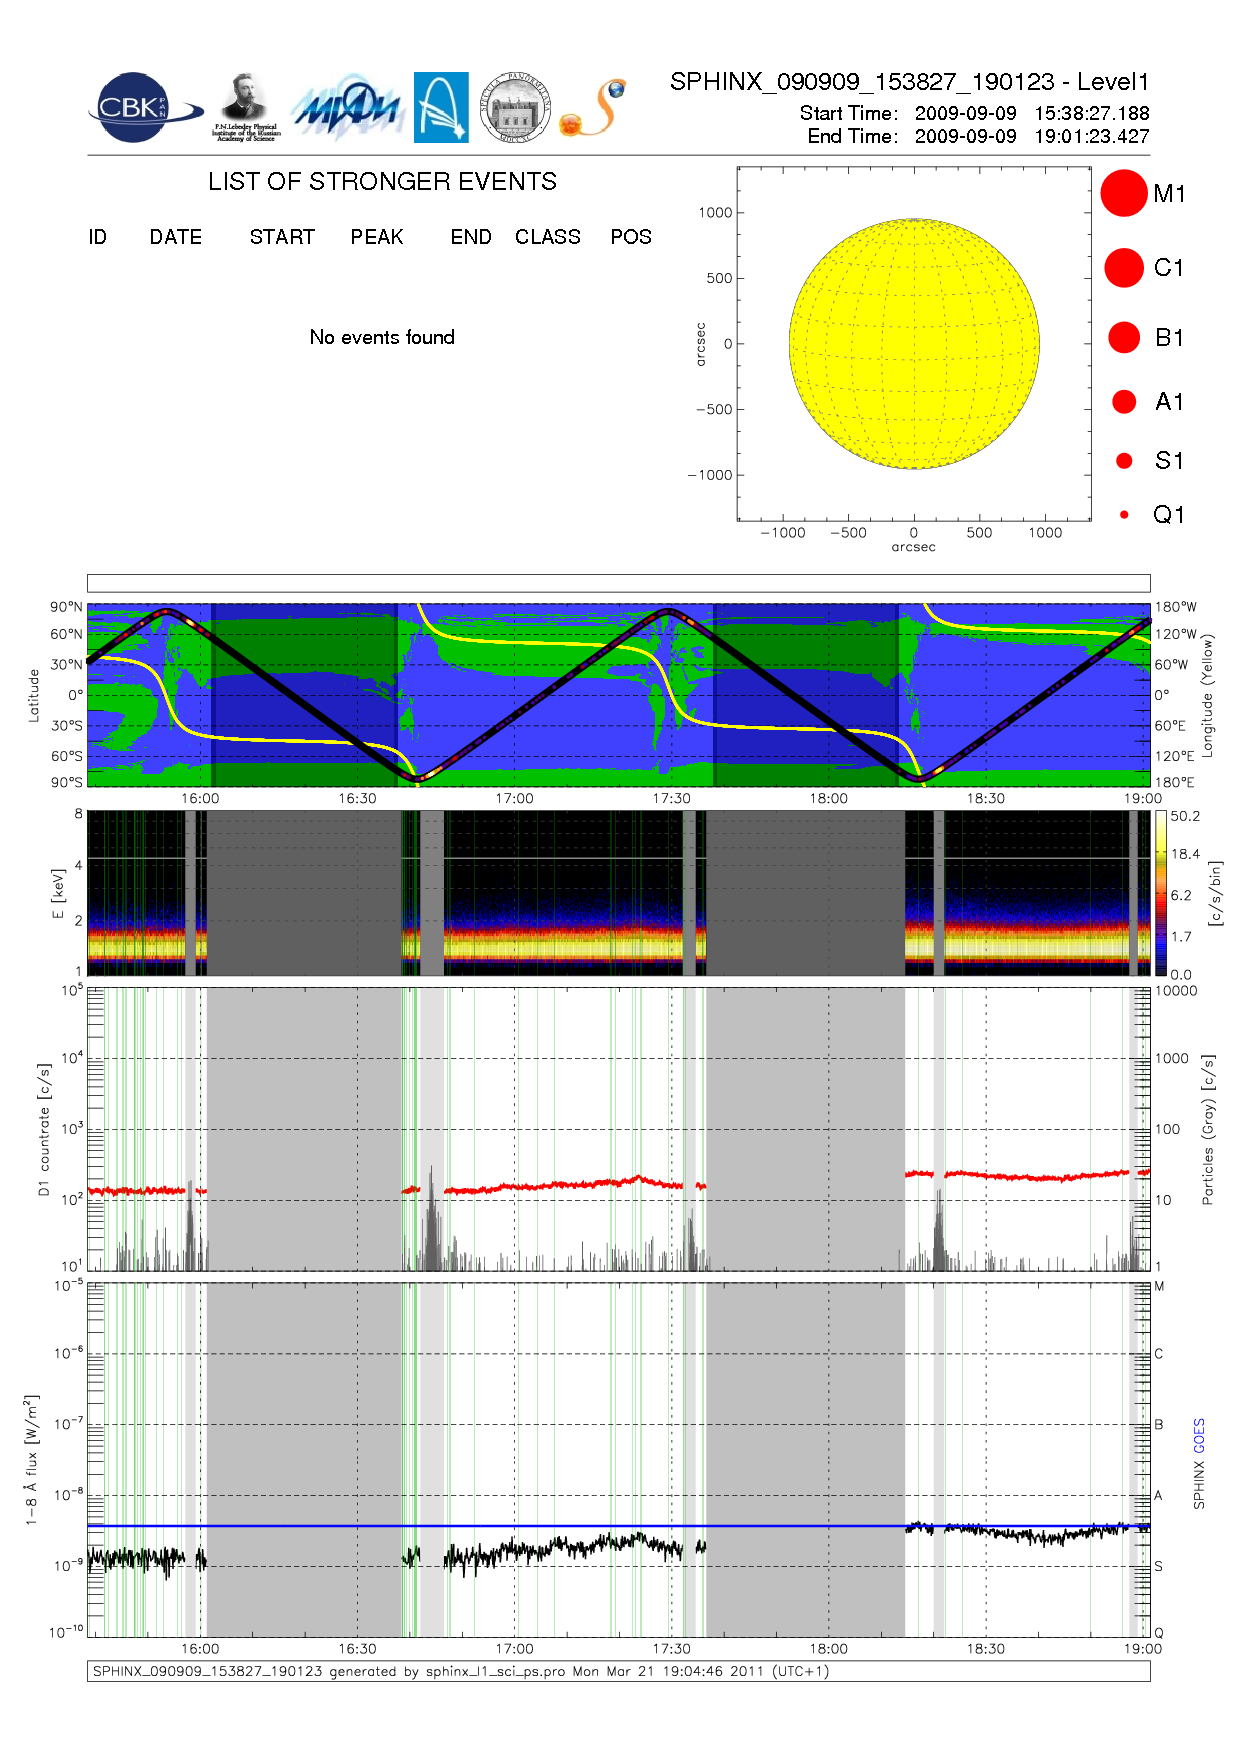This screenshot has height=1754, width=1240.
Task: Click the PEAK column header
Action: 377,237
